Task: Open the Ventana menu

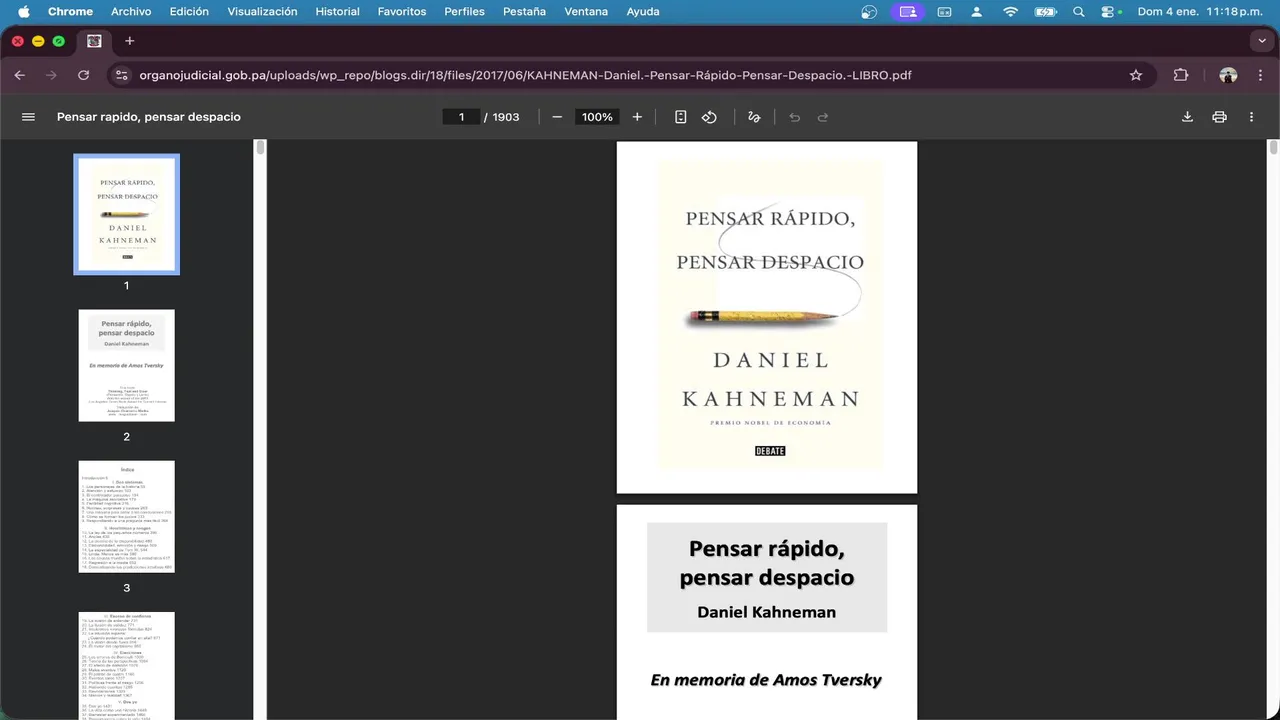Action: coord(586,12)
